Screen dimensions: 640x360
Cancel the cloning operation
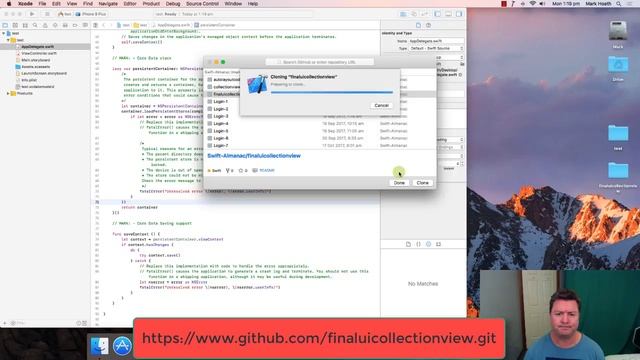click(381, 105)
